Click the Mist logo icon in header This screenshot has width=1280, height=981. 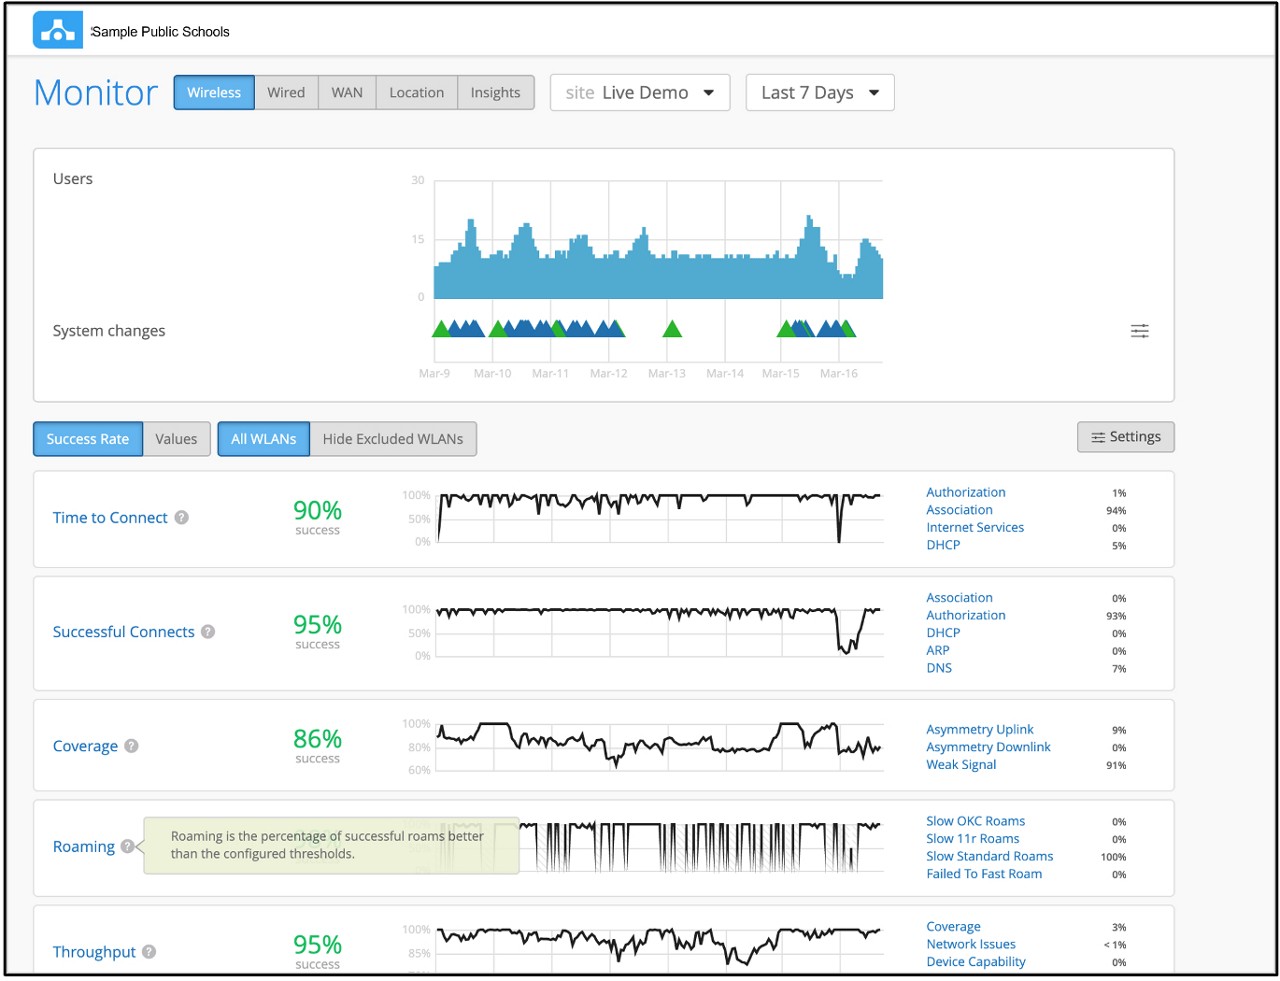coord(57,30)
